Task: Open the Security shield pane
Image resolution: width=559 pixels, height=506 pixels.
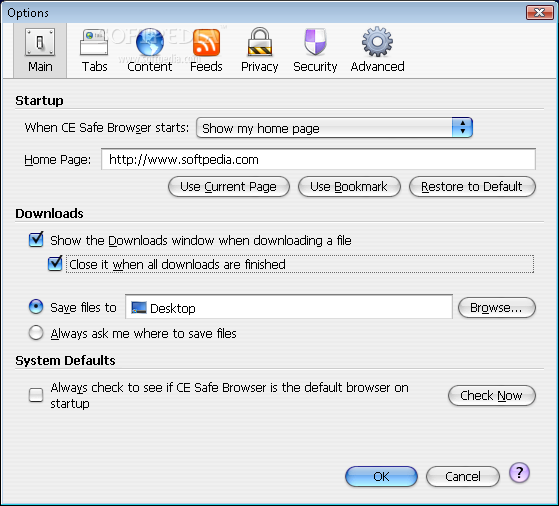Action: coord(315,50)
